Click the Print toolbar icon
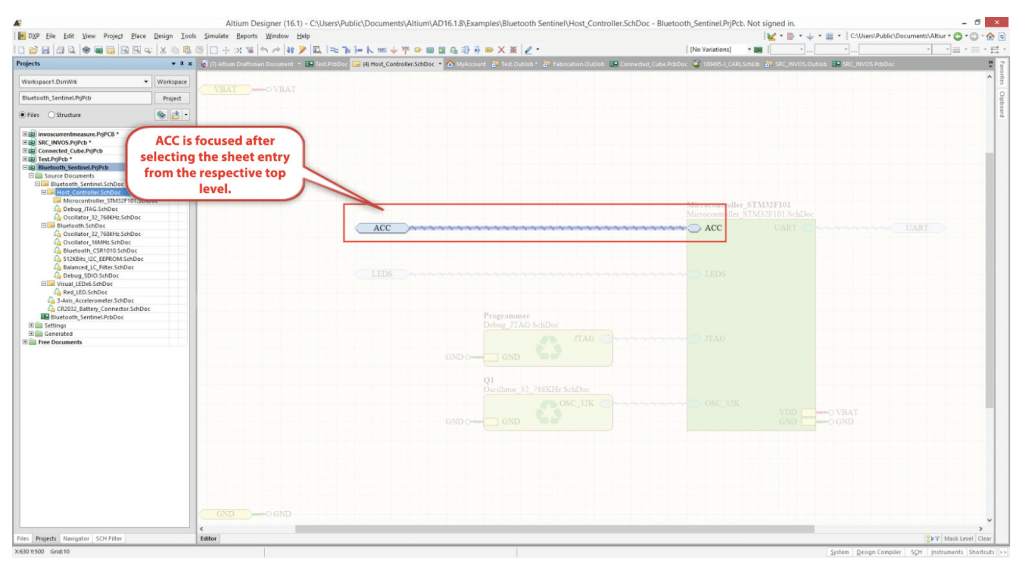The image size is (1023, 562). [60, 50]
